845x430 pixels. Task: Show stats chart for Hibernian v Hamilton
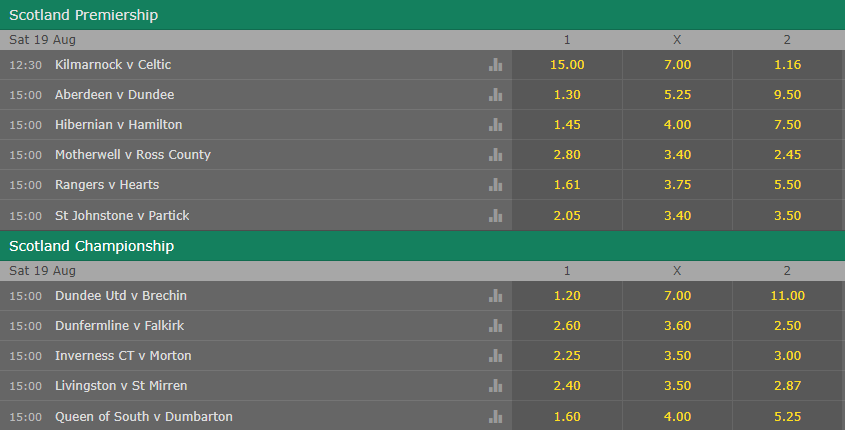point(495,125)
